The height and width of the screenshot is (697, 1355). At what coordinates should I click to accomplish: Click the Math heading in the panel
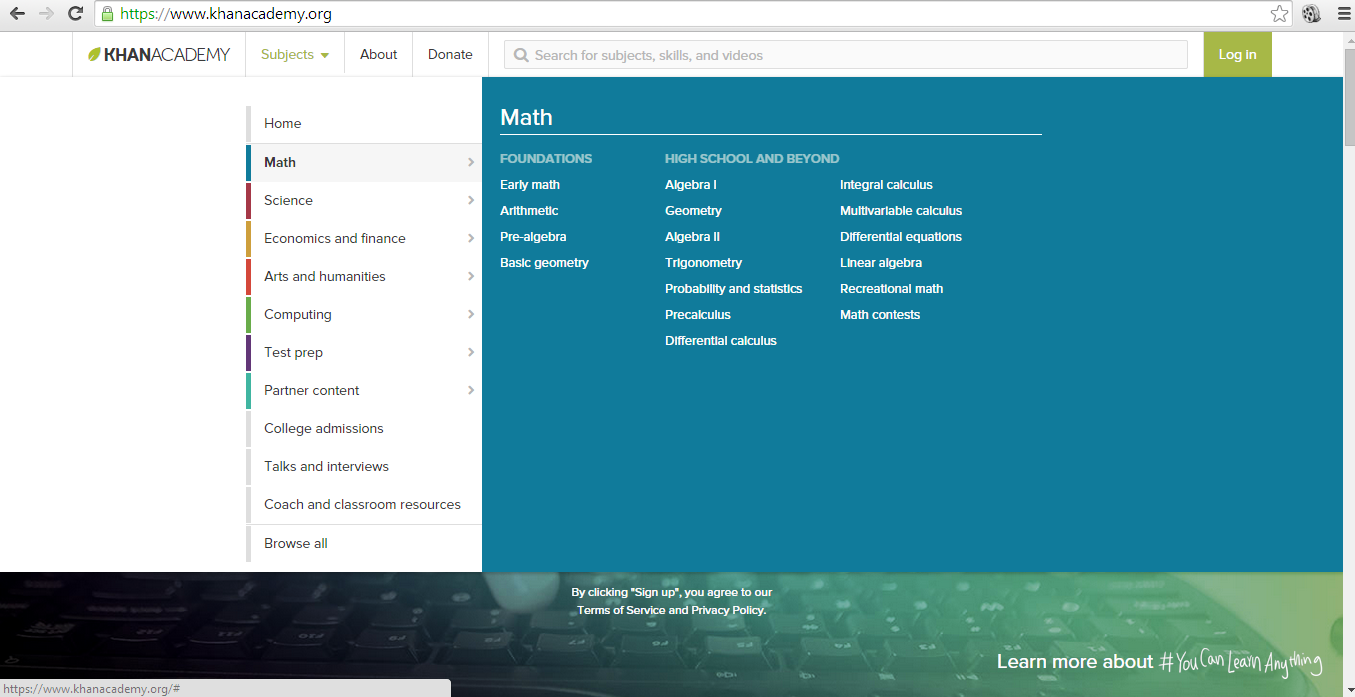coord(526,117)
